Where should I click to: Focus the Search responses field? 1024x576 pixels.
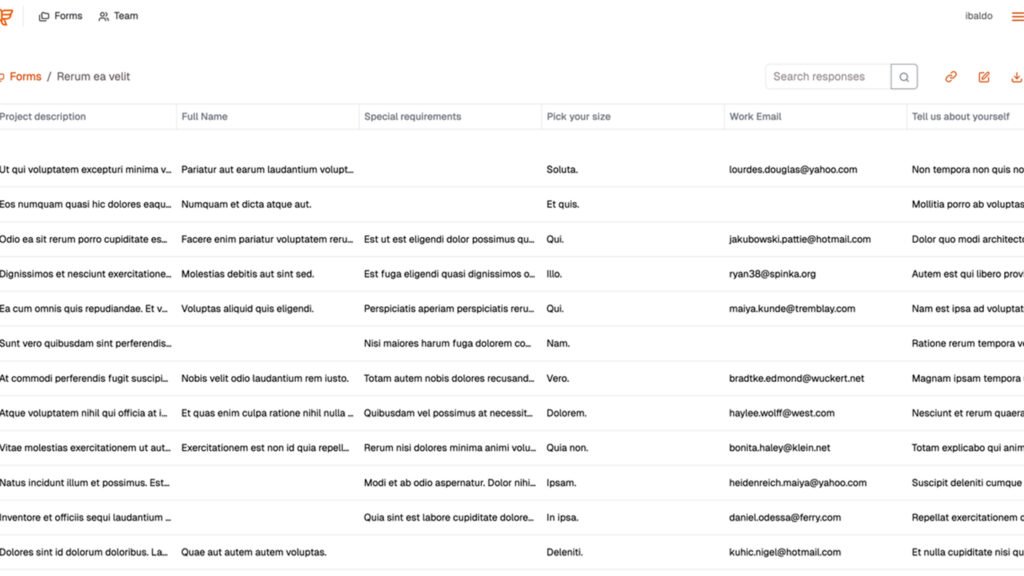(827, 77)
